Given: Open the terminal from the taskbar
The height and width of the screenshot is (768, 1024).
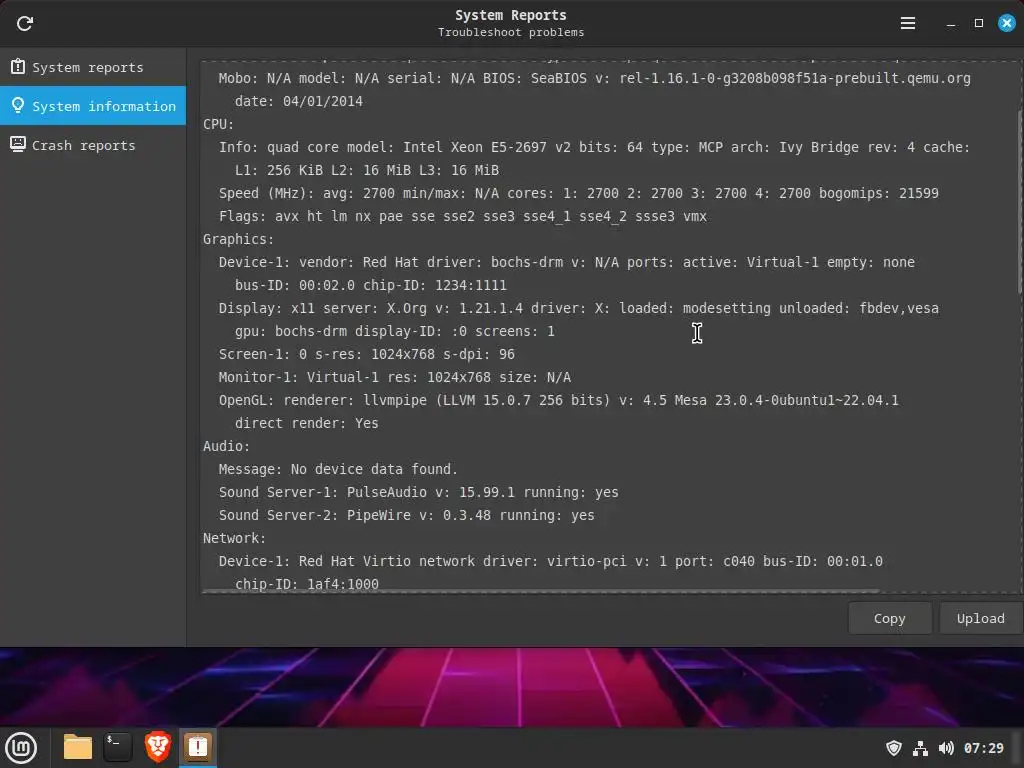Looking at the screenshot, I should 118,747.
